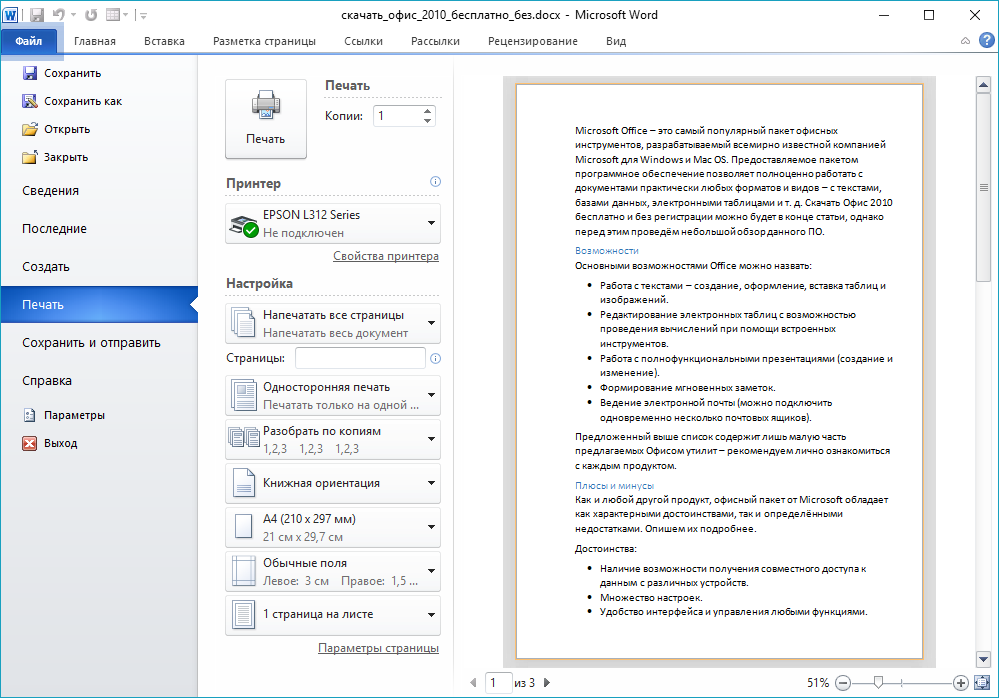Click the Выход red X icon
This screenshot has height=698, width=999.
[29, 443]
